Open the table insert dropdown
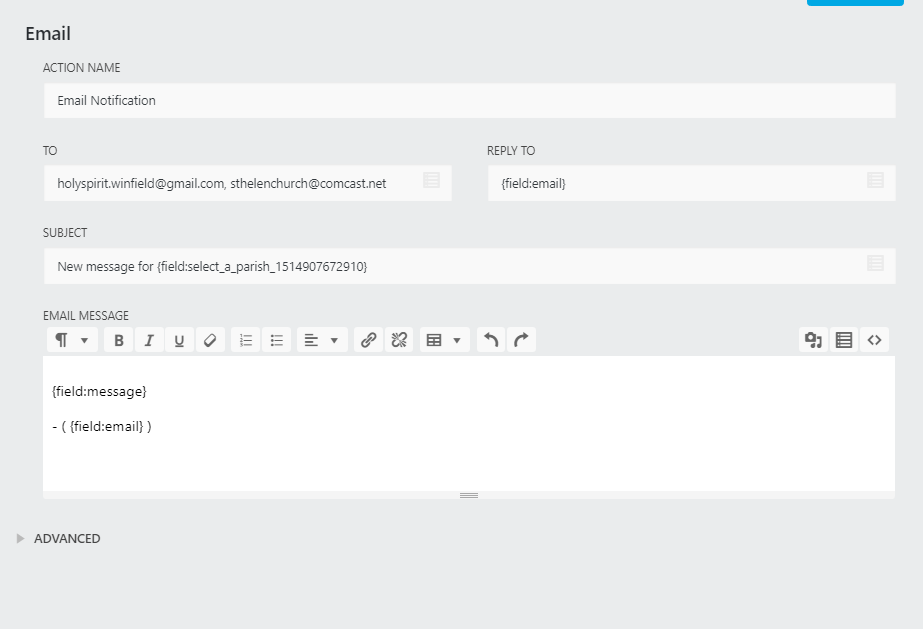 point(444,340)
